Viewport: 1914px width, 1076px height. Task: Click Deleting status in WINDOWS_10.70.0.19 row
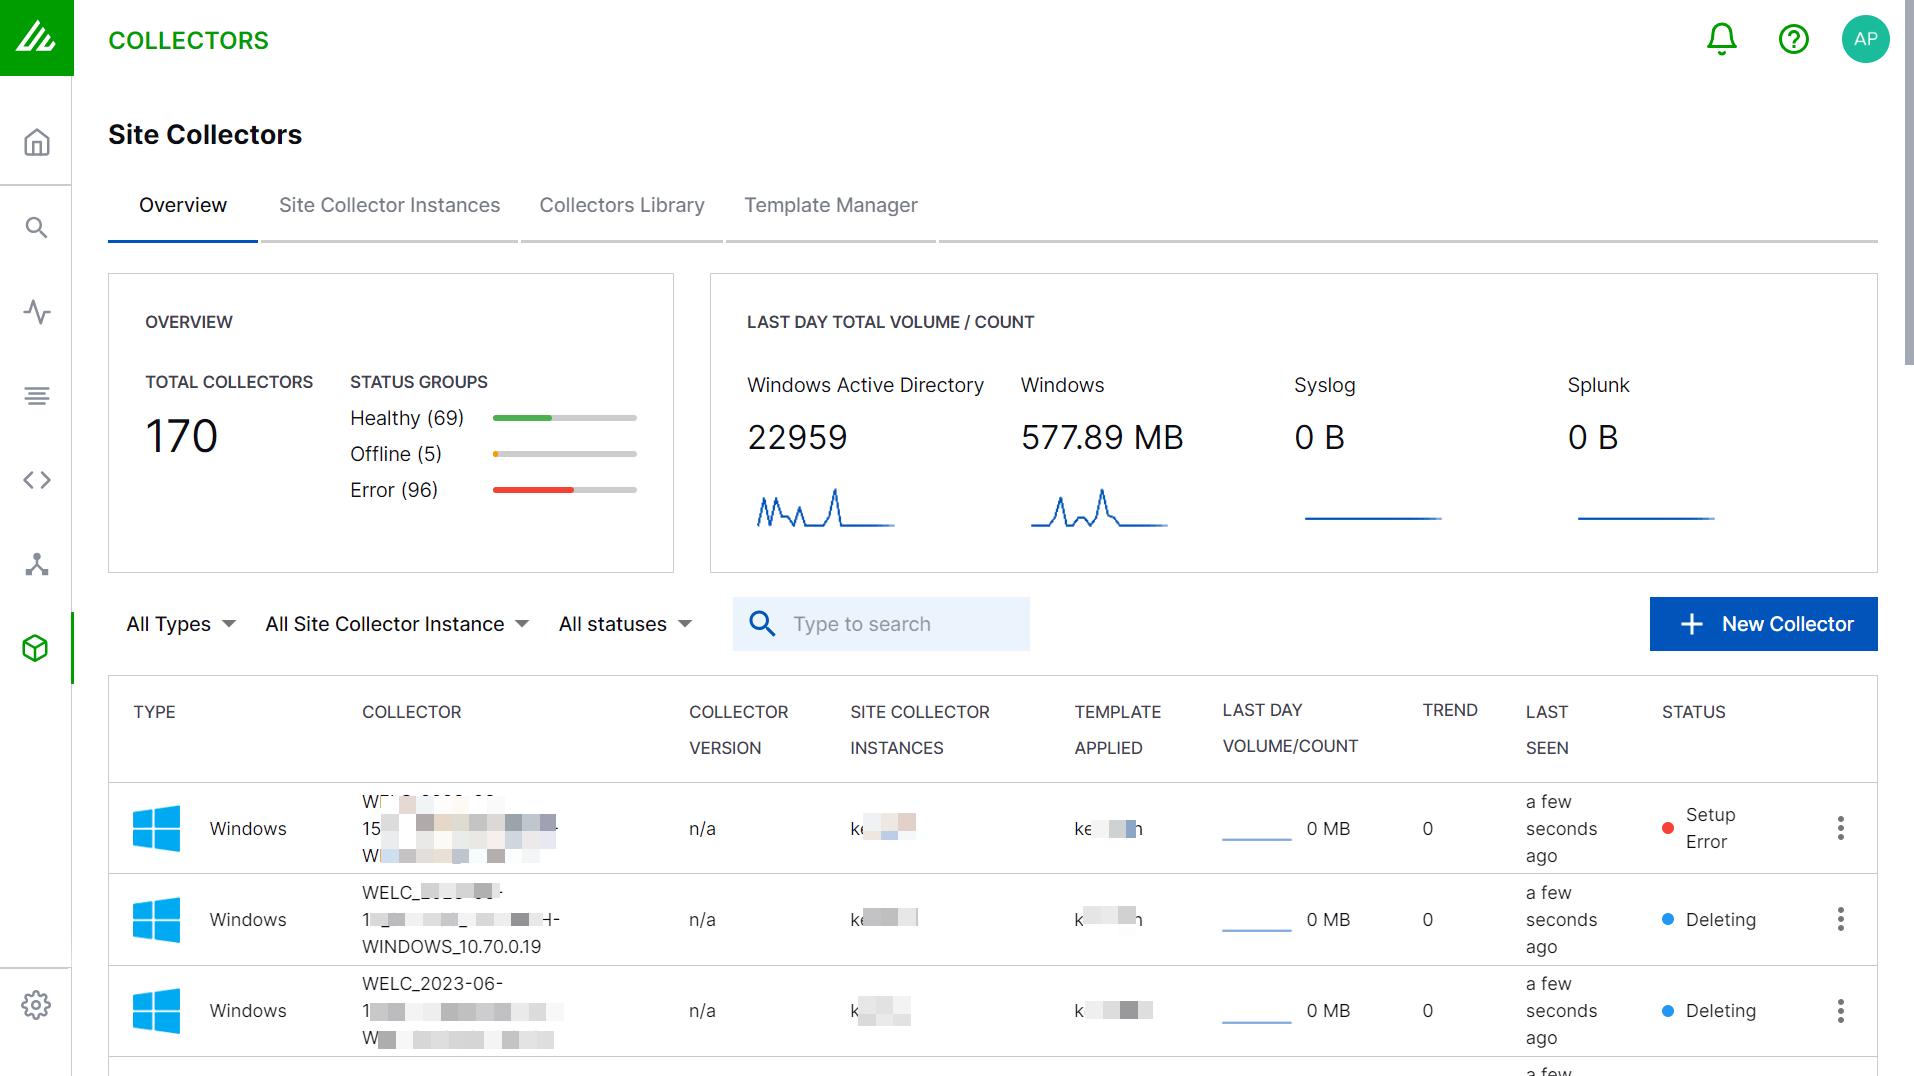[x=1720, y=920]
